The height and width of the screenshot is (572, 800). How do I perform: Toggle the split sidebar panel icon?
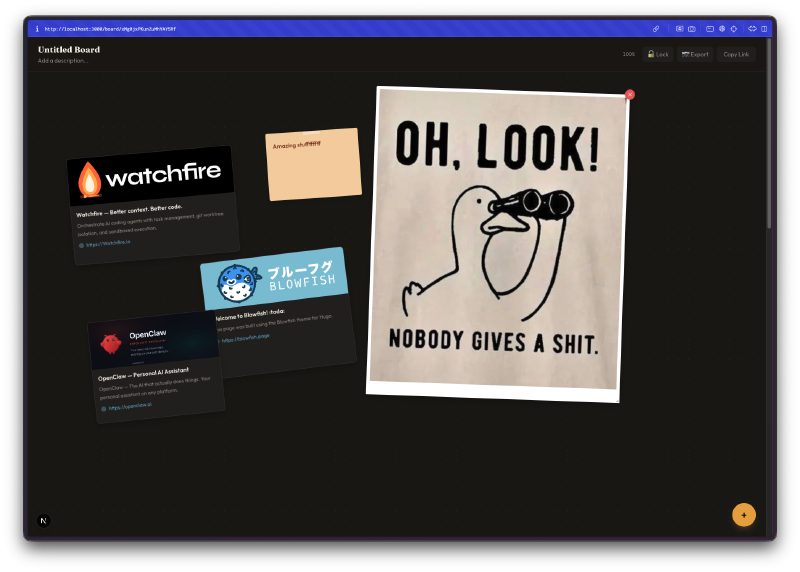pos(764,29)
